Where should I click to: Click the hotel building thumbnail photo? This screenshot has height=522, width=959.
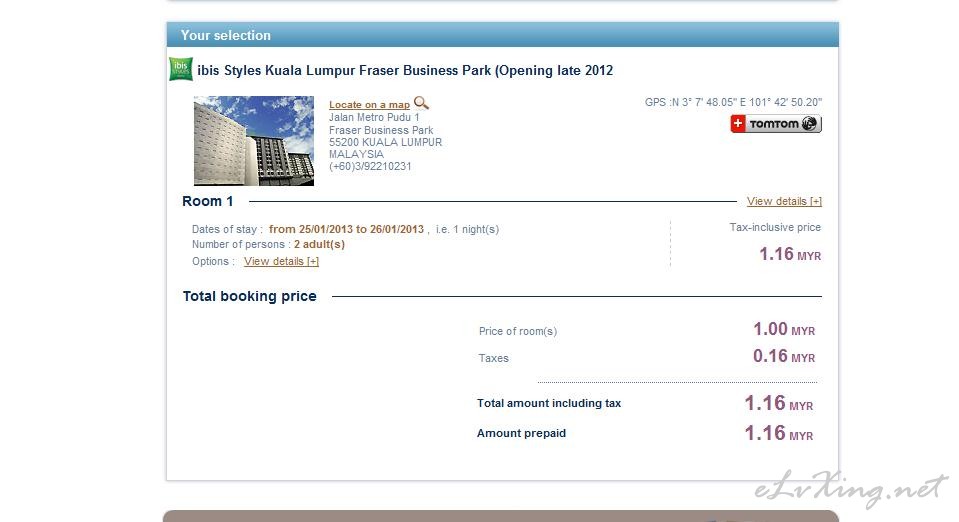click(254, 141)
